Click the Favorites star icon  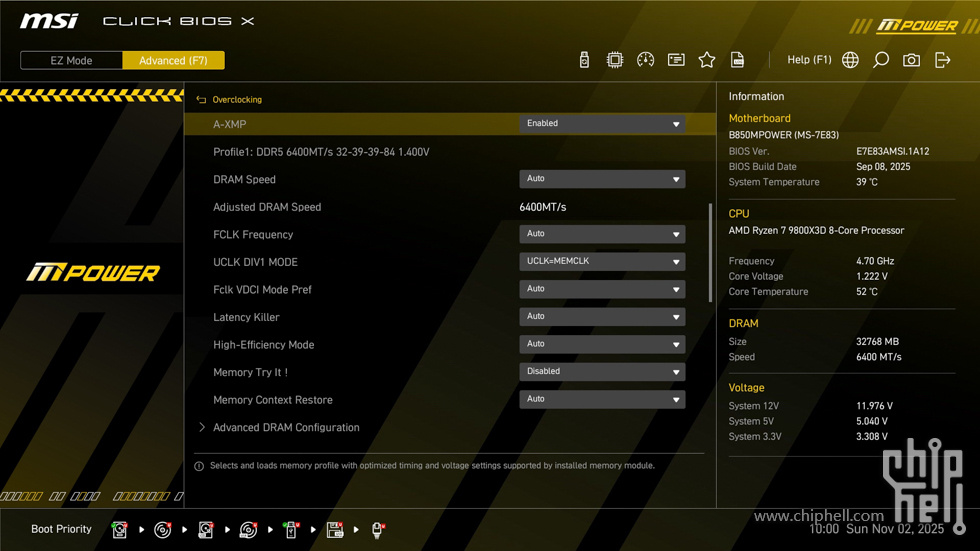(707, 60)
